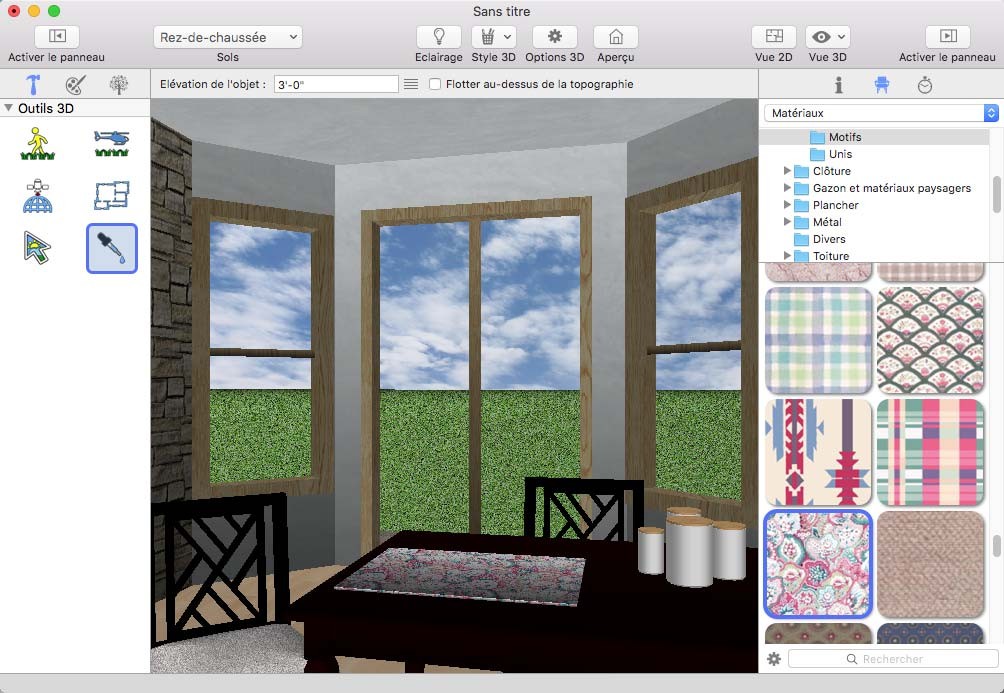Select the eyedropper material tool
Screen dimensions: 1004x693
[x=111, y=248]
